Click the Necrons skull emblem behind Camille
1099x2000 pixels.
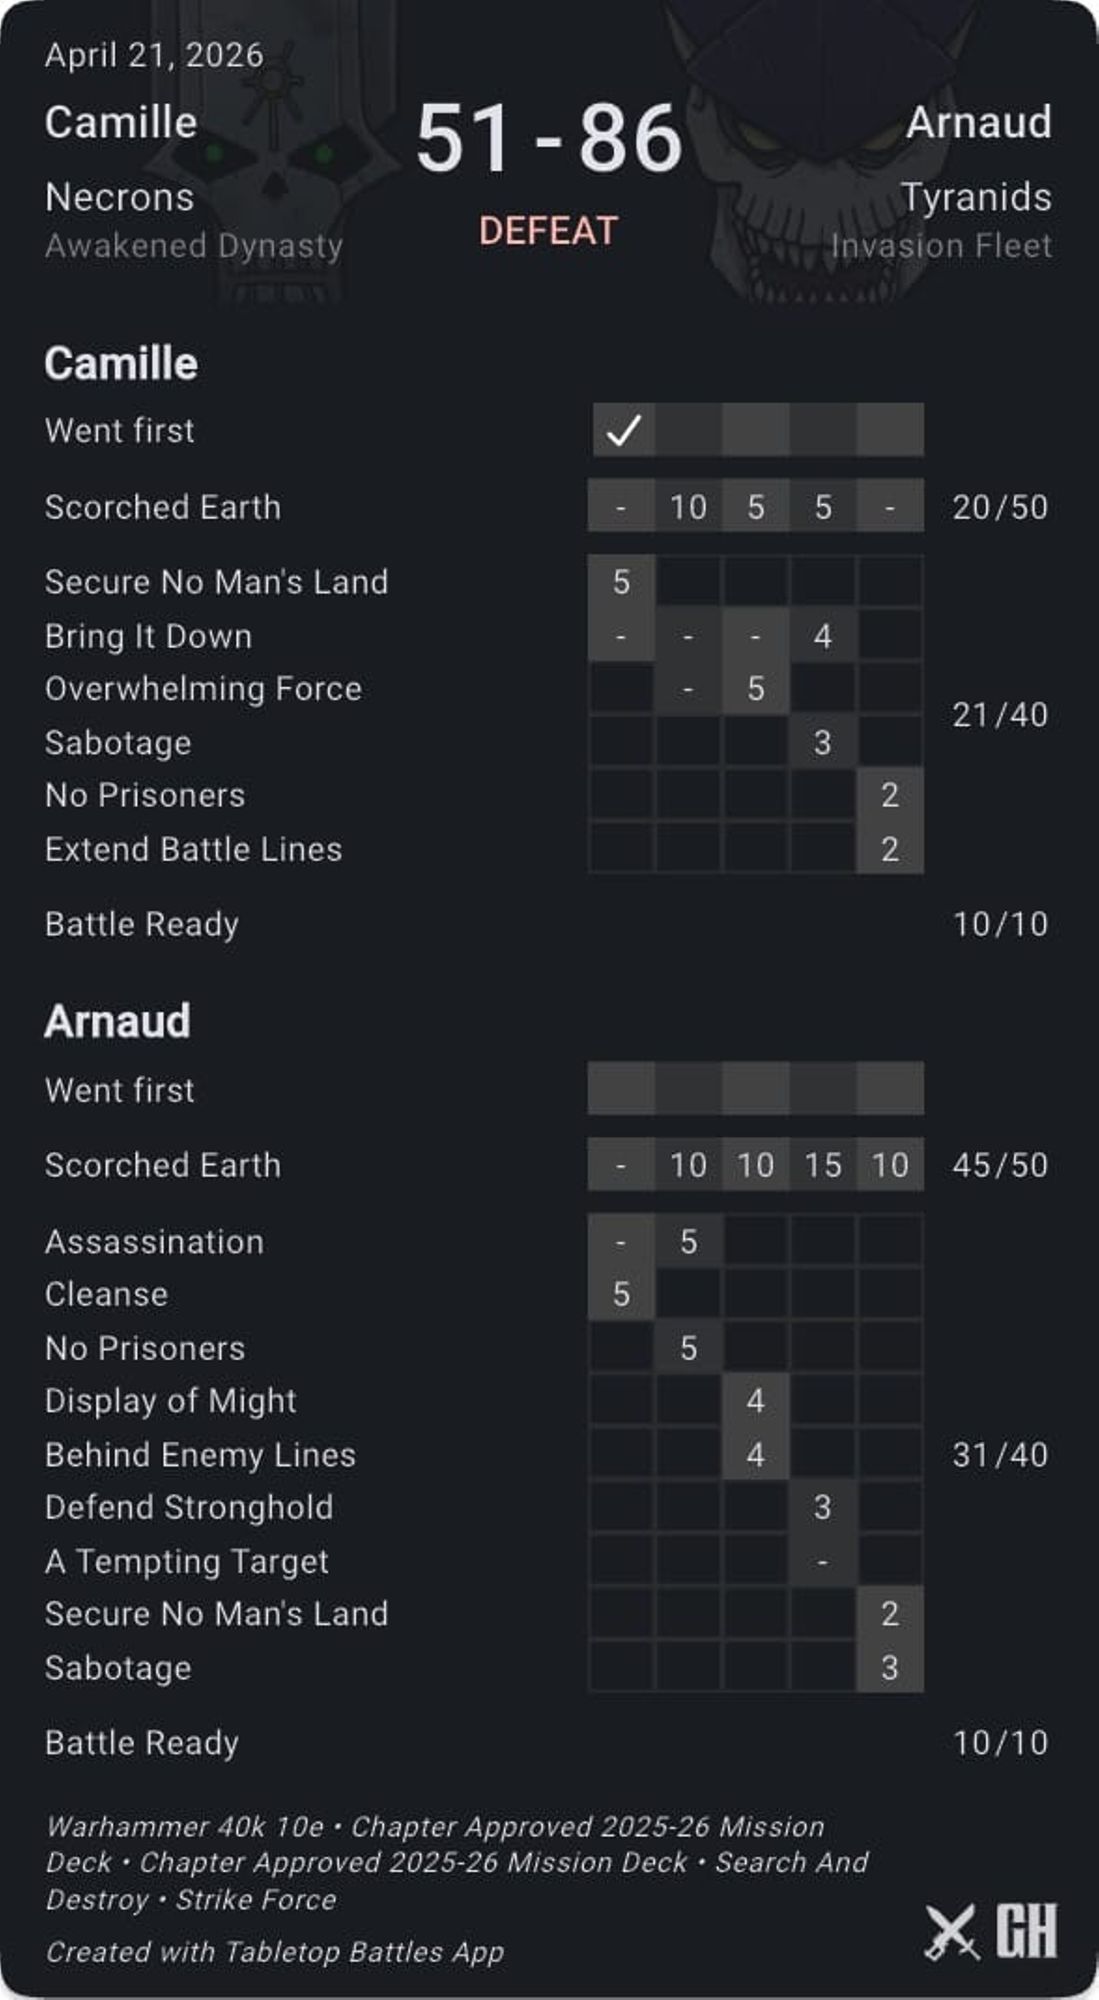[x=270, y=150]
